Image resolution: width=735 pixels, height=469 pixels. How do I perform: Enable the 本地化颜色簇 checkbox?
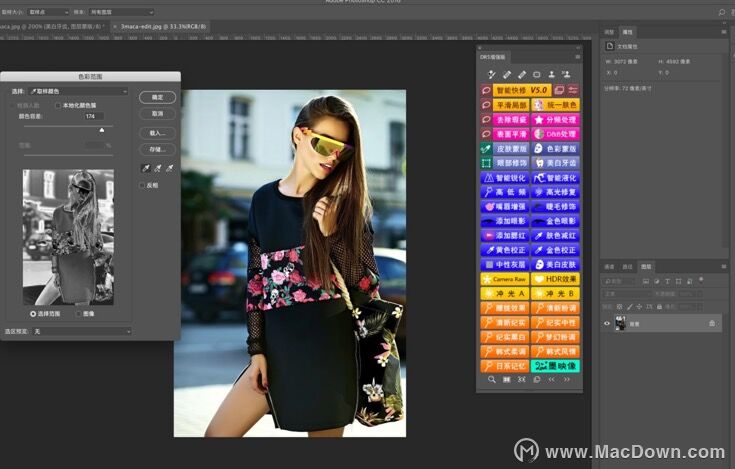pos(58,105)
